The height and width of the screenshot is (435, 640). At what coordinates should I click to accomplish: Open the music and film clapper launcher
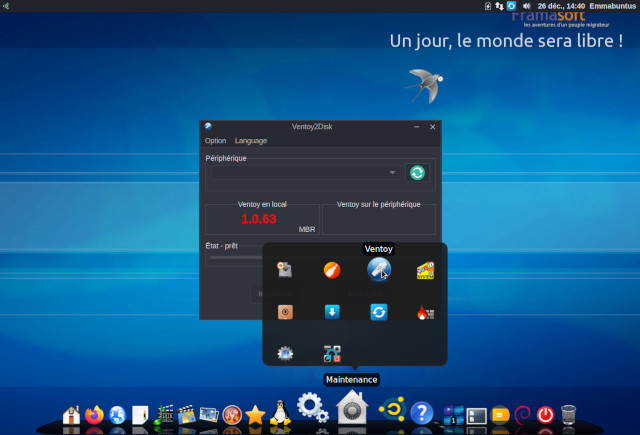point(163,415)
